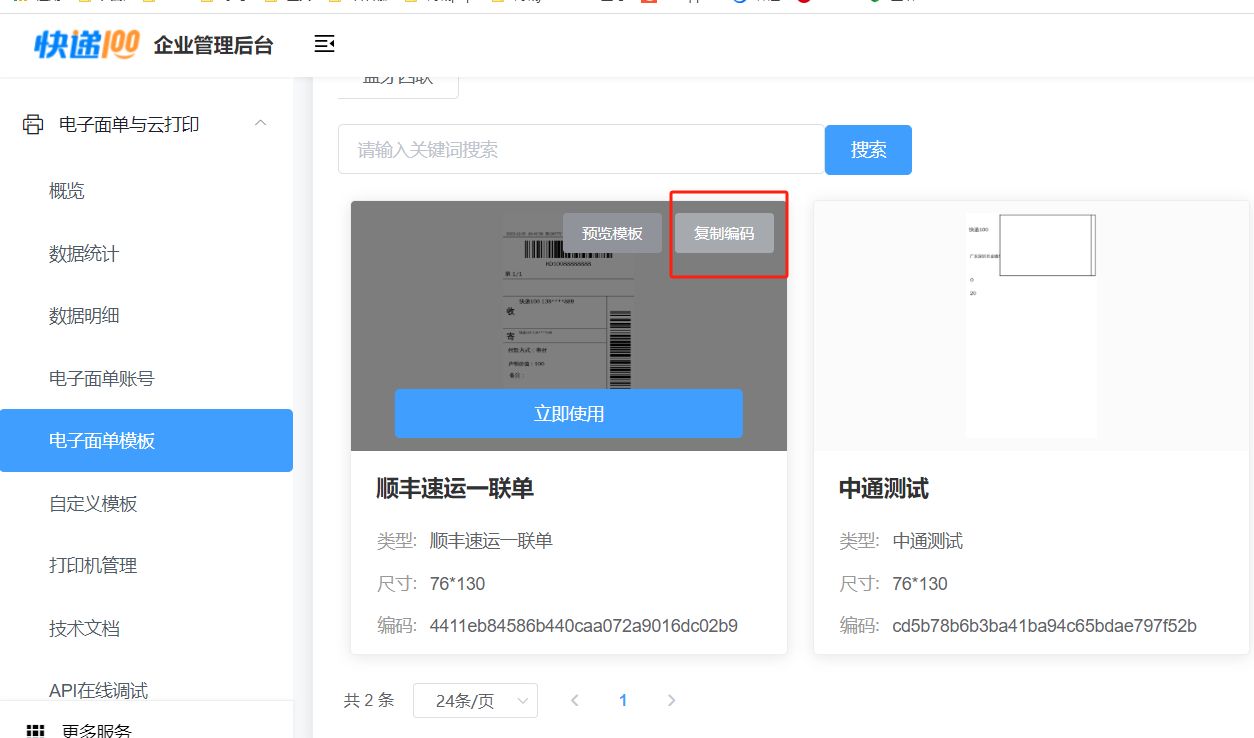Viewport: 1254px width, 738px height.
Task: Click the 复制编码 button
Action: (x=724, y=233)
